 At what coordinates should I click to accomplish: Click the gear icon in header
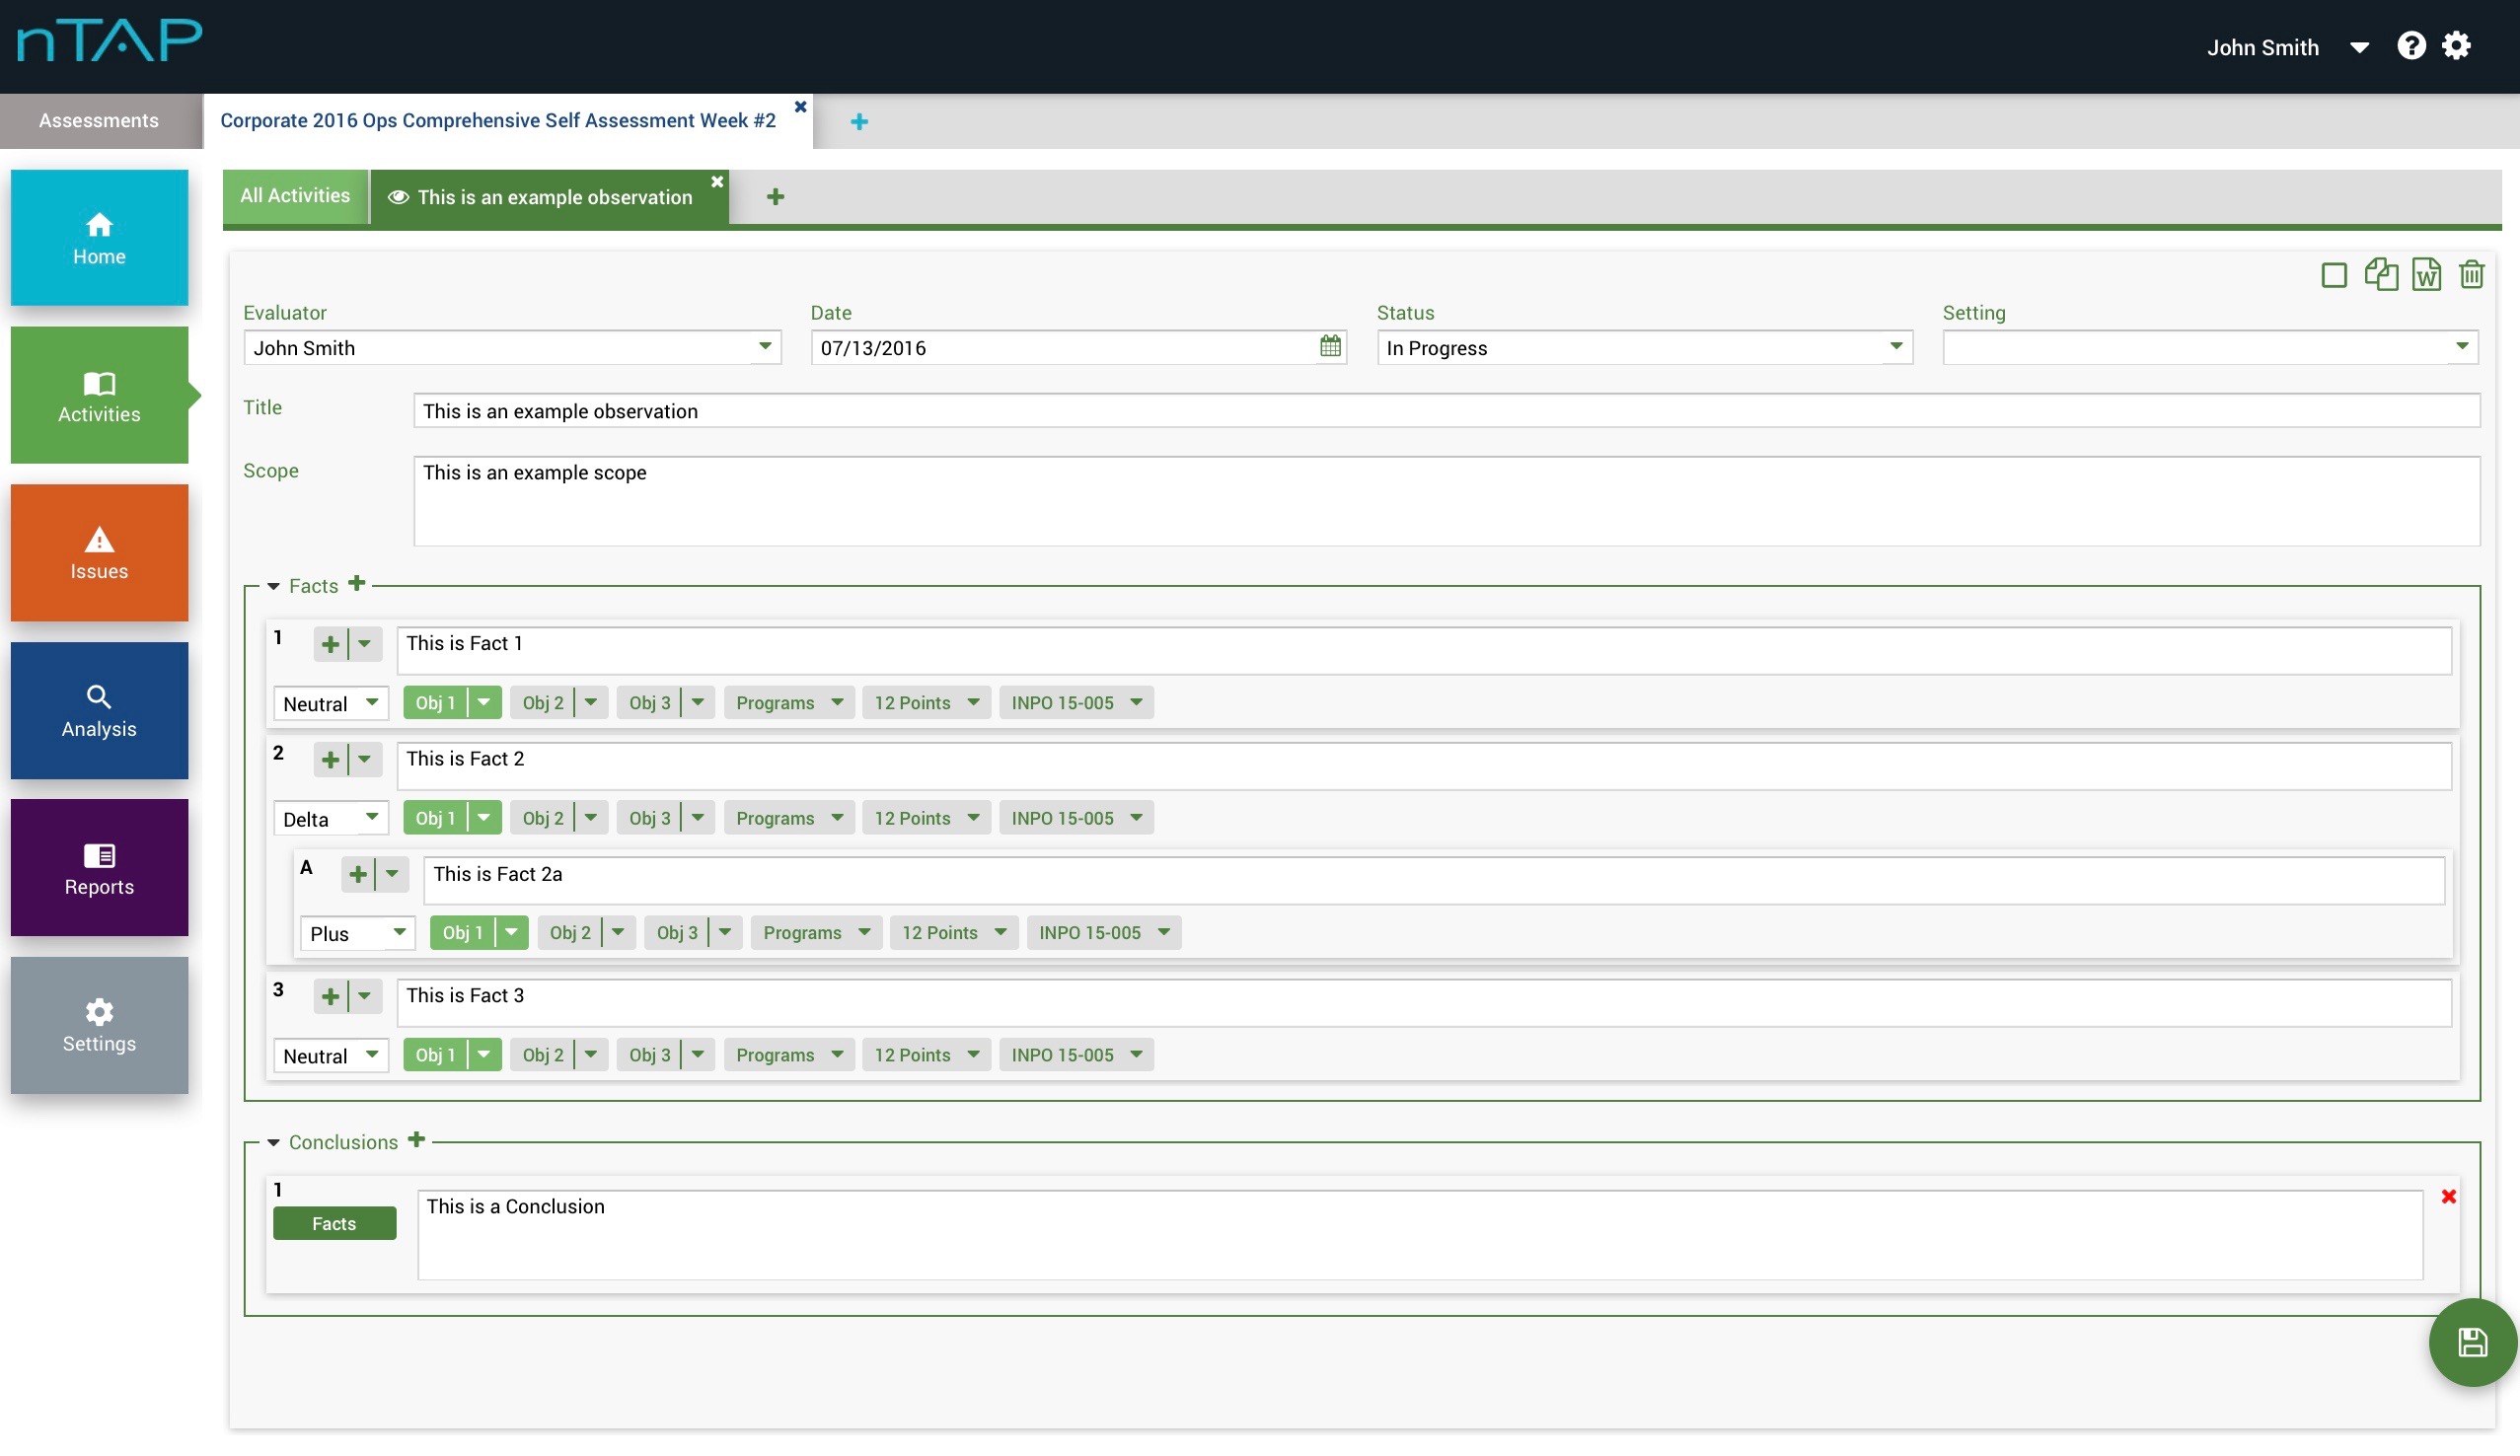click(2456, 46)
